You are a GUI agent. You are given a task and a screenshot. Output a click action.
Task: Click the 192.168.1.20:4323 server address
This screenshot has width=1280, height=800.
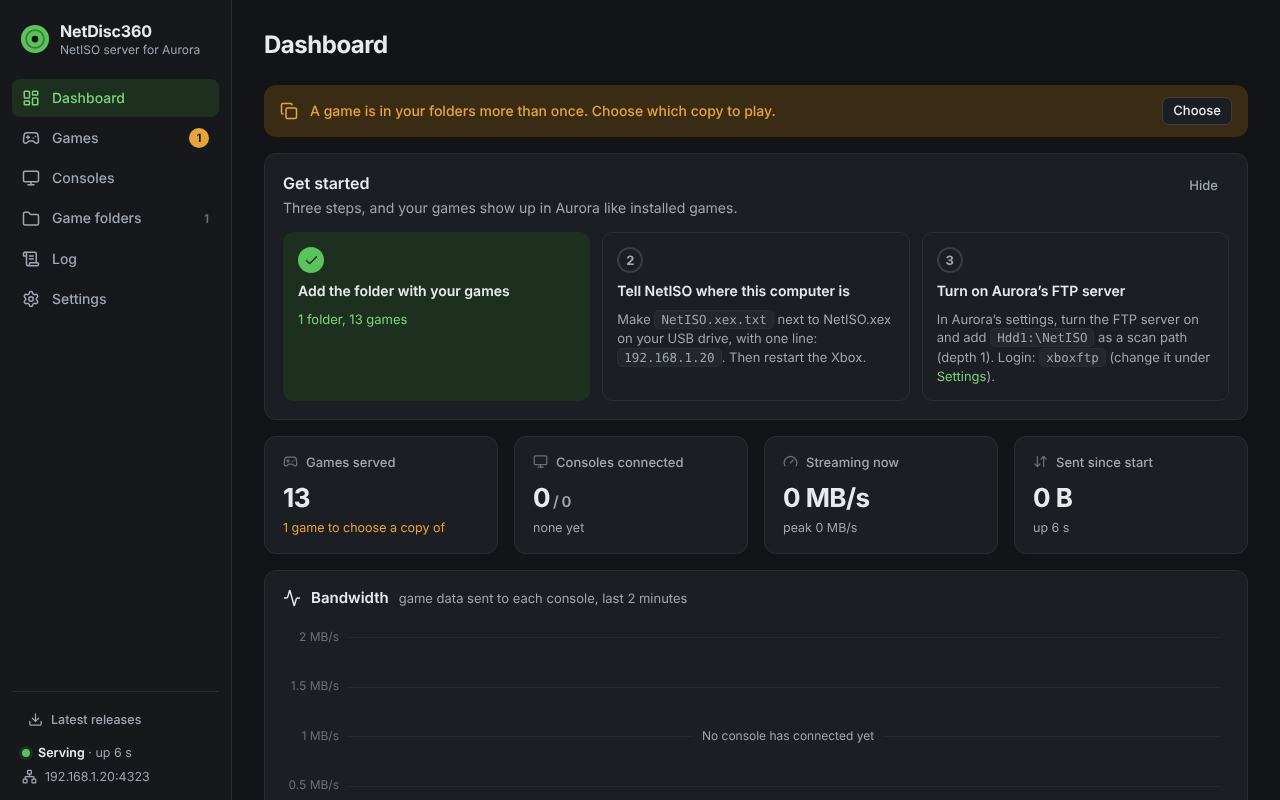[x=97, y=777]
